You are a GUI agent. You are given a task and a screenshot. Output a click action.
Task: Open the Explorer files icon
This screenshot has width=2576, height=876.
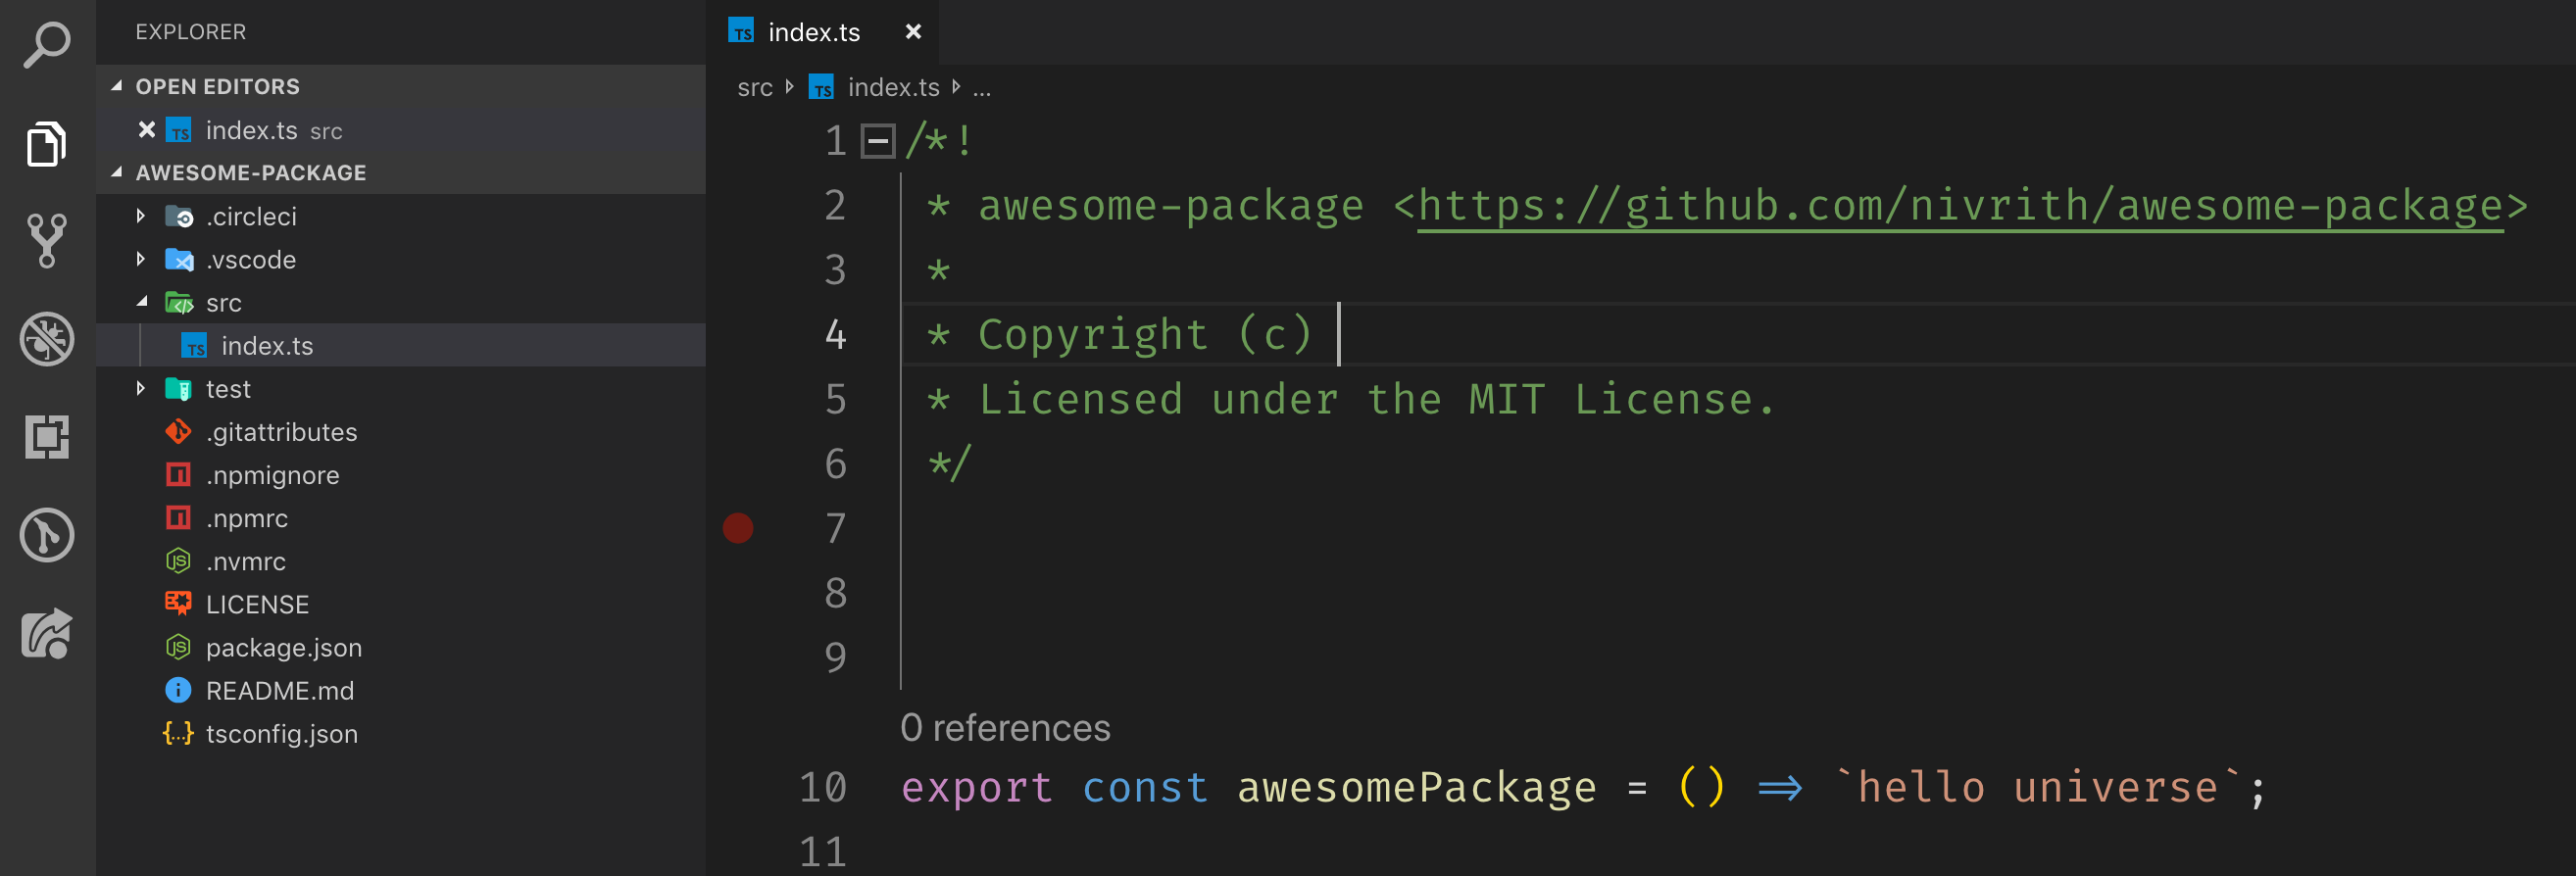pyautogui.click(x=47, y=144)
